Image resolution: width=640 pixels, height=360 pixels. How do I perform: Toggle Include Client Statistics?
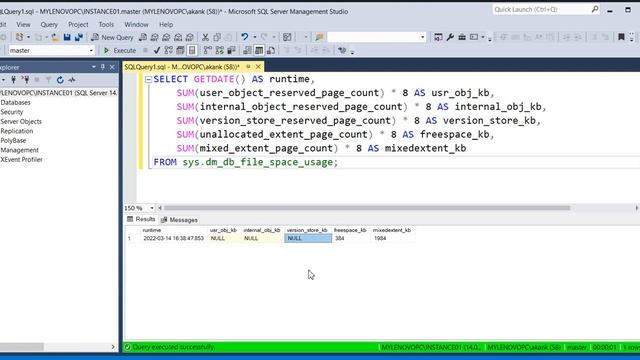pos(231,50)
